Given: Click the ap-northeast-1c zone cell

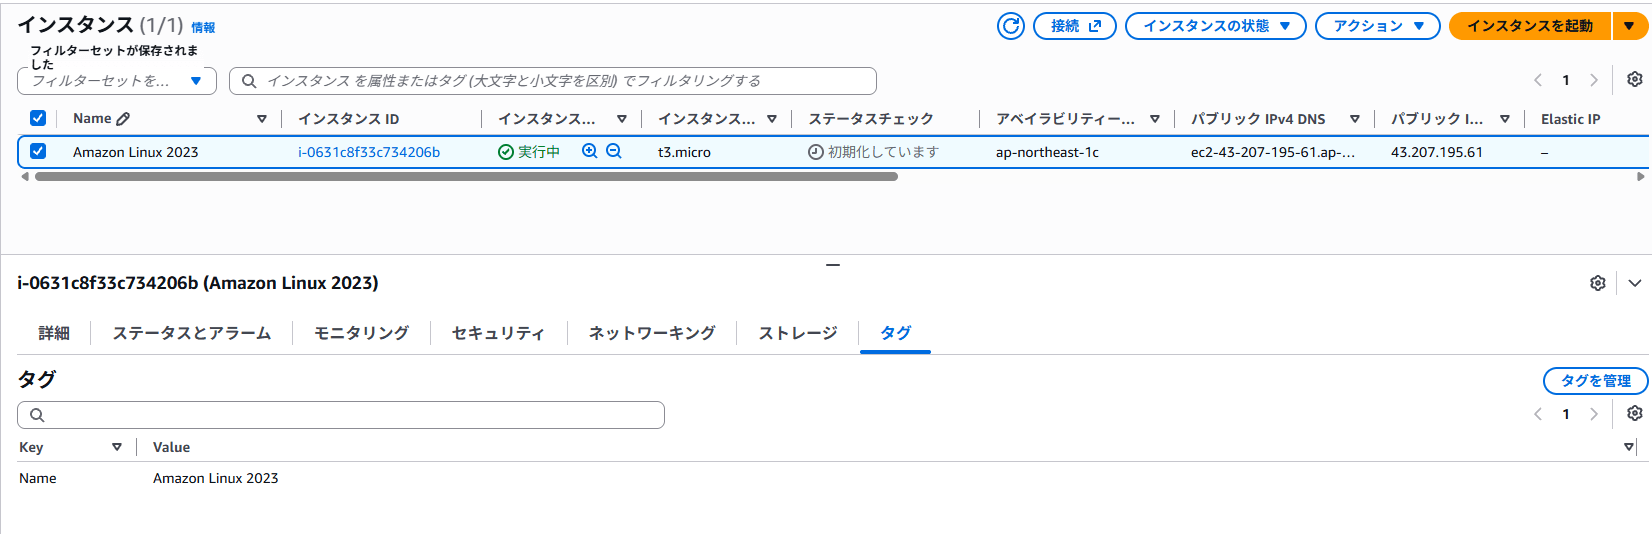Looking at the screenshot, I should click(1047, 152).
